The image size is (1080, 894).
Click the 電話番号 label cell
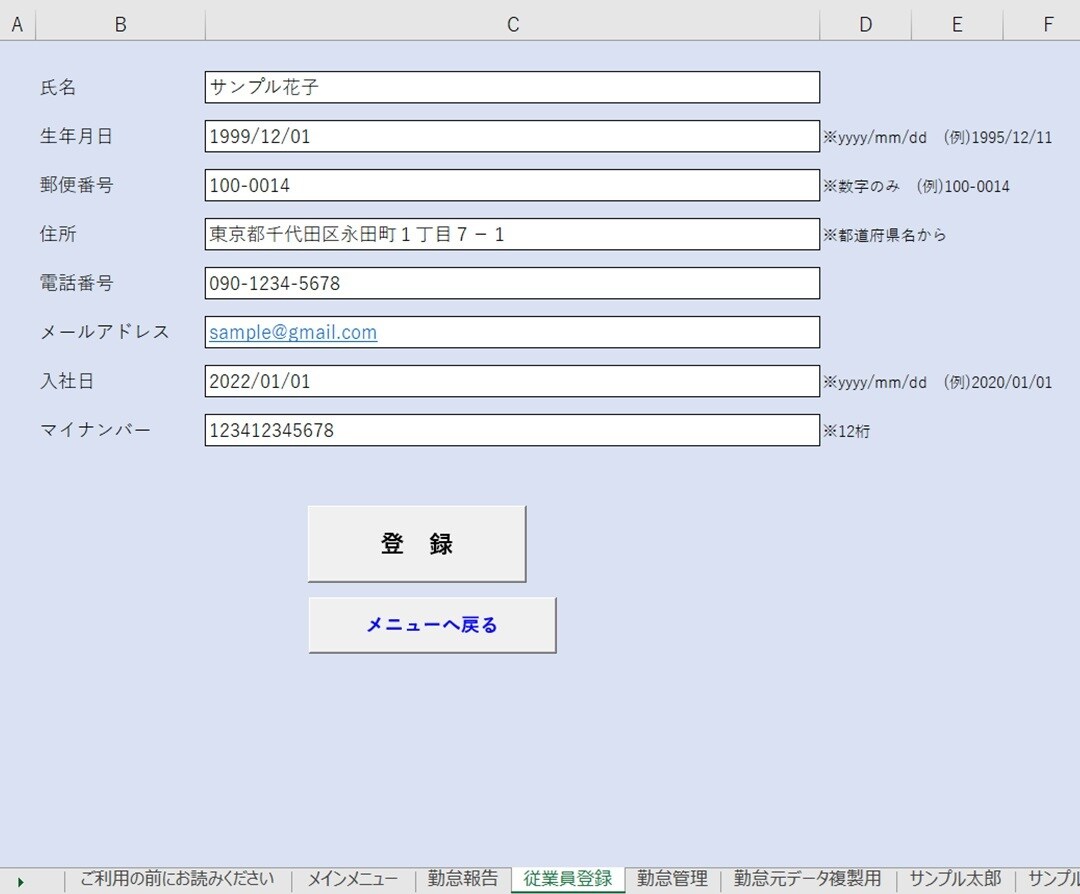point(76,283)
